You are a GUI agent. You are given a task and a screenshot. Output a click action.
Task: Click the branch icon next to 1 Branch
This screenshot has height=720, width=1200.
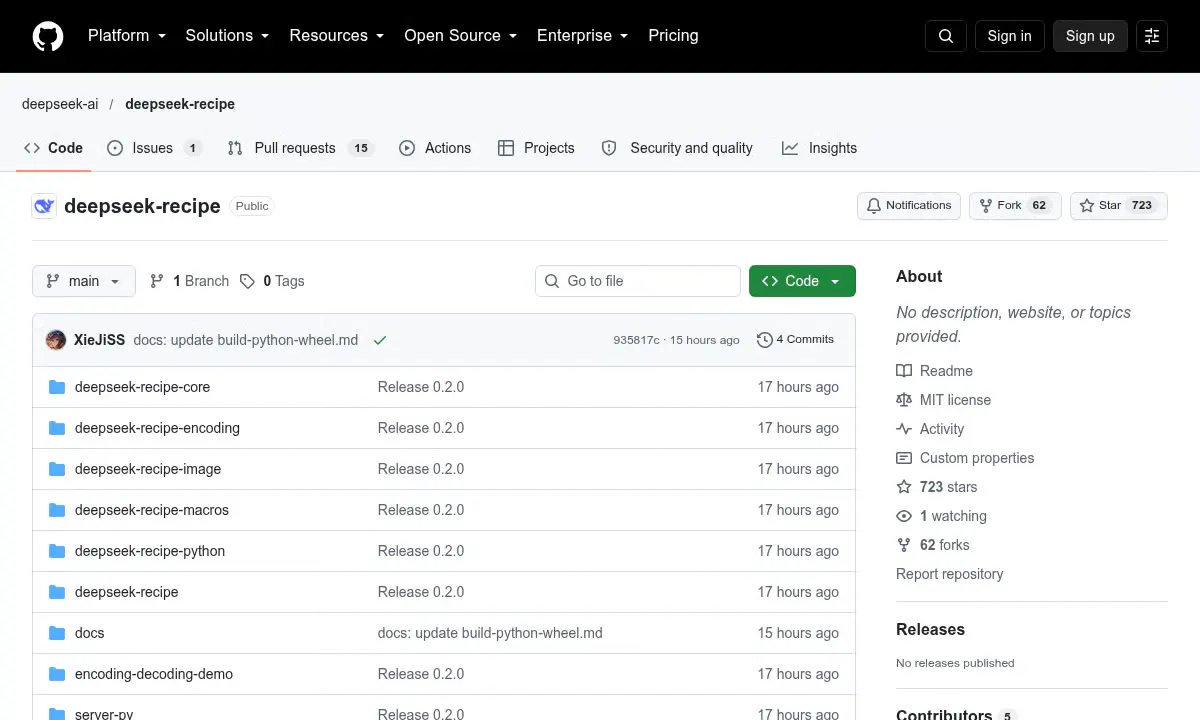[157, 281]
